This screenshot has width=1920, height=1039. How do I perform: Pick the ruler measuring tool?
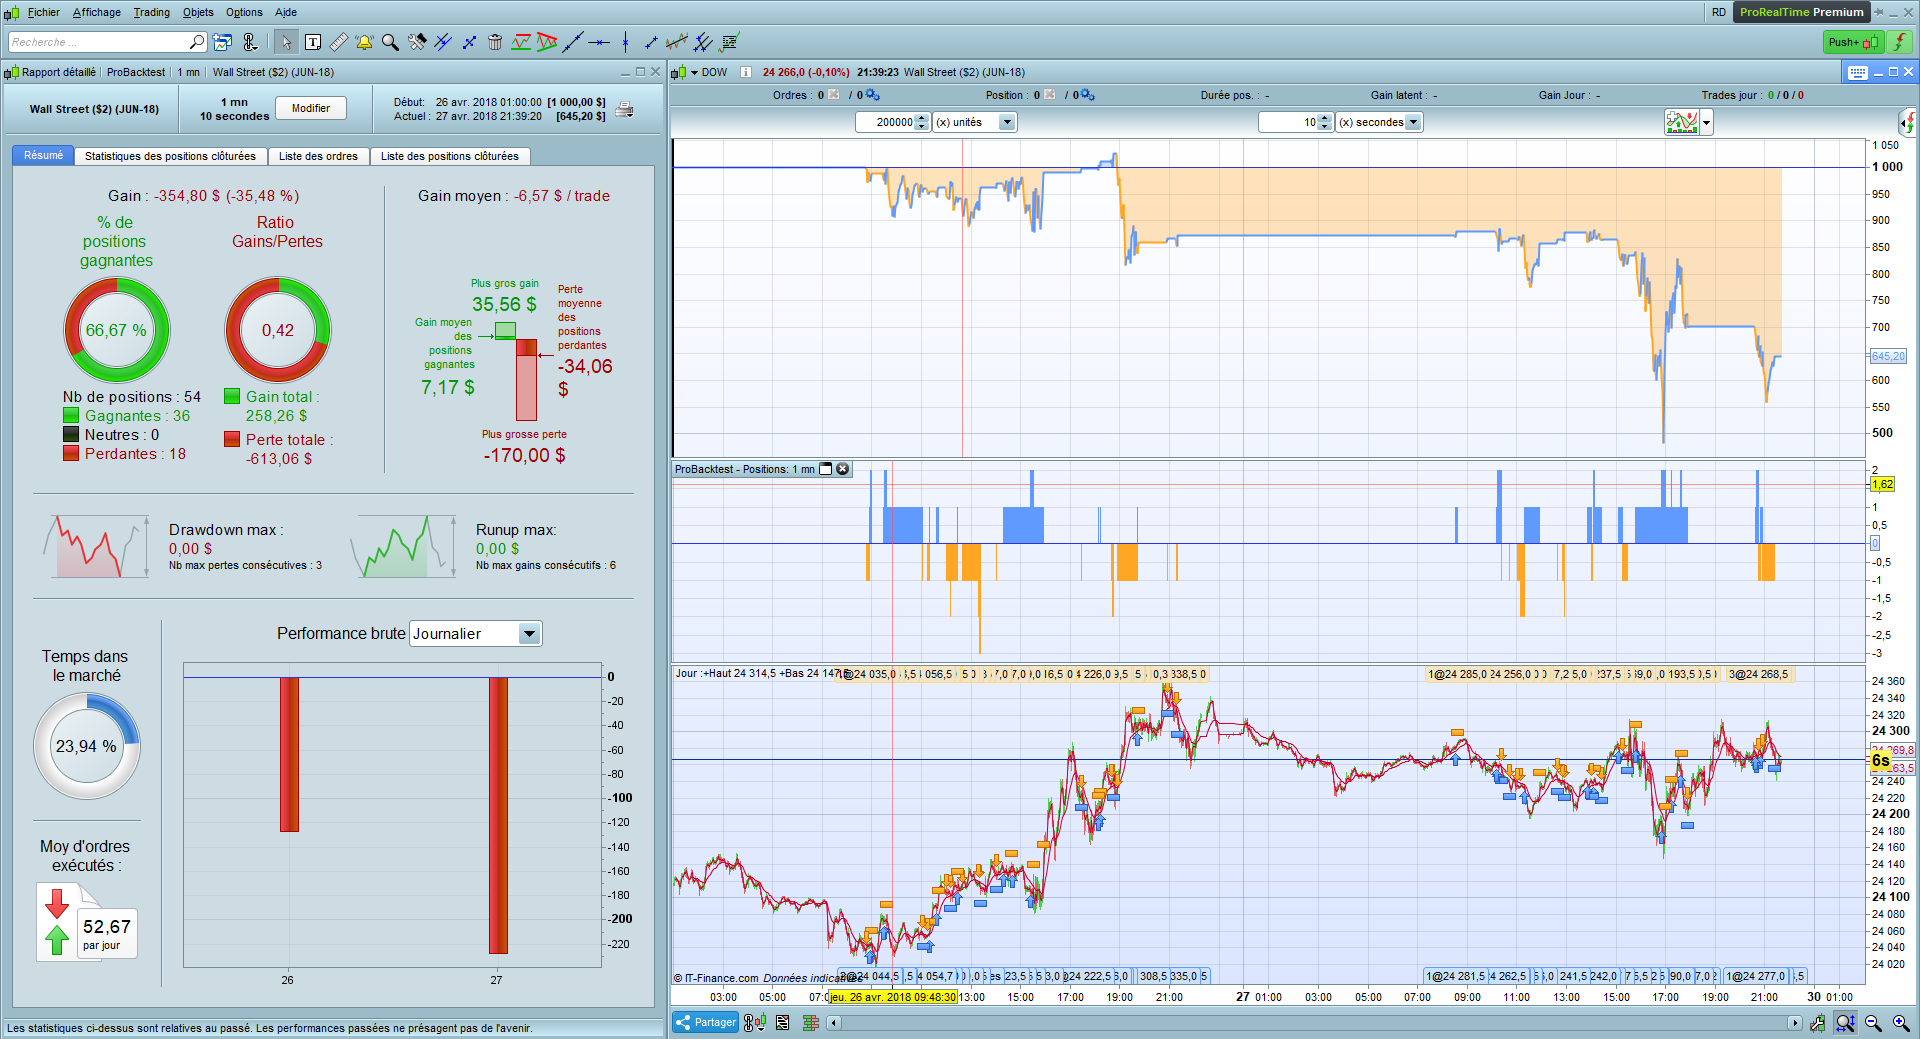339,42
